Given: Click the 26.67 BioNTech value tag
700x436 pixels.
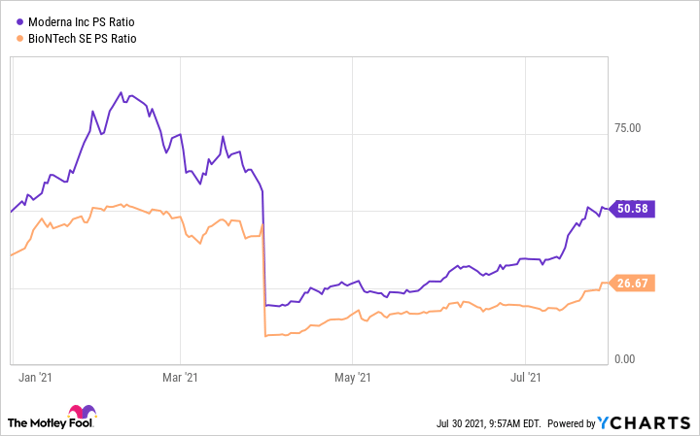Looking at the screenshot, I should 631,284.
